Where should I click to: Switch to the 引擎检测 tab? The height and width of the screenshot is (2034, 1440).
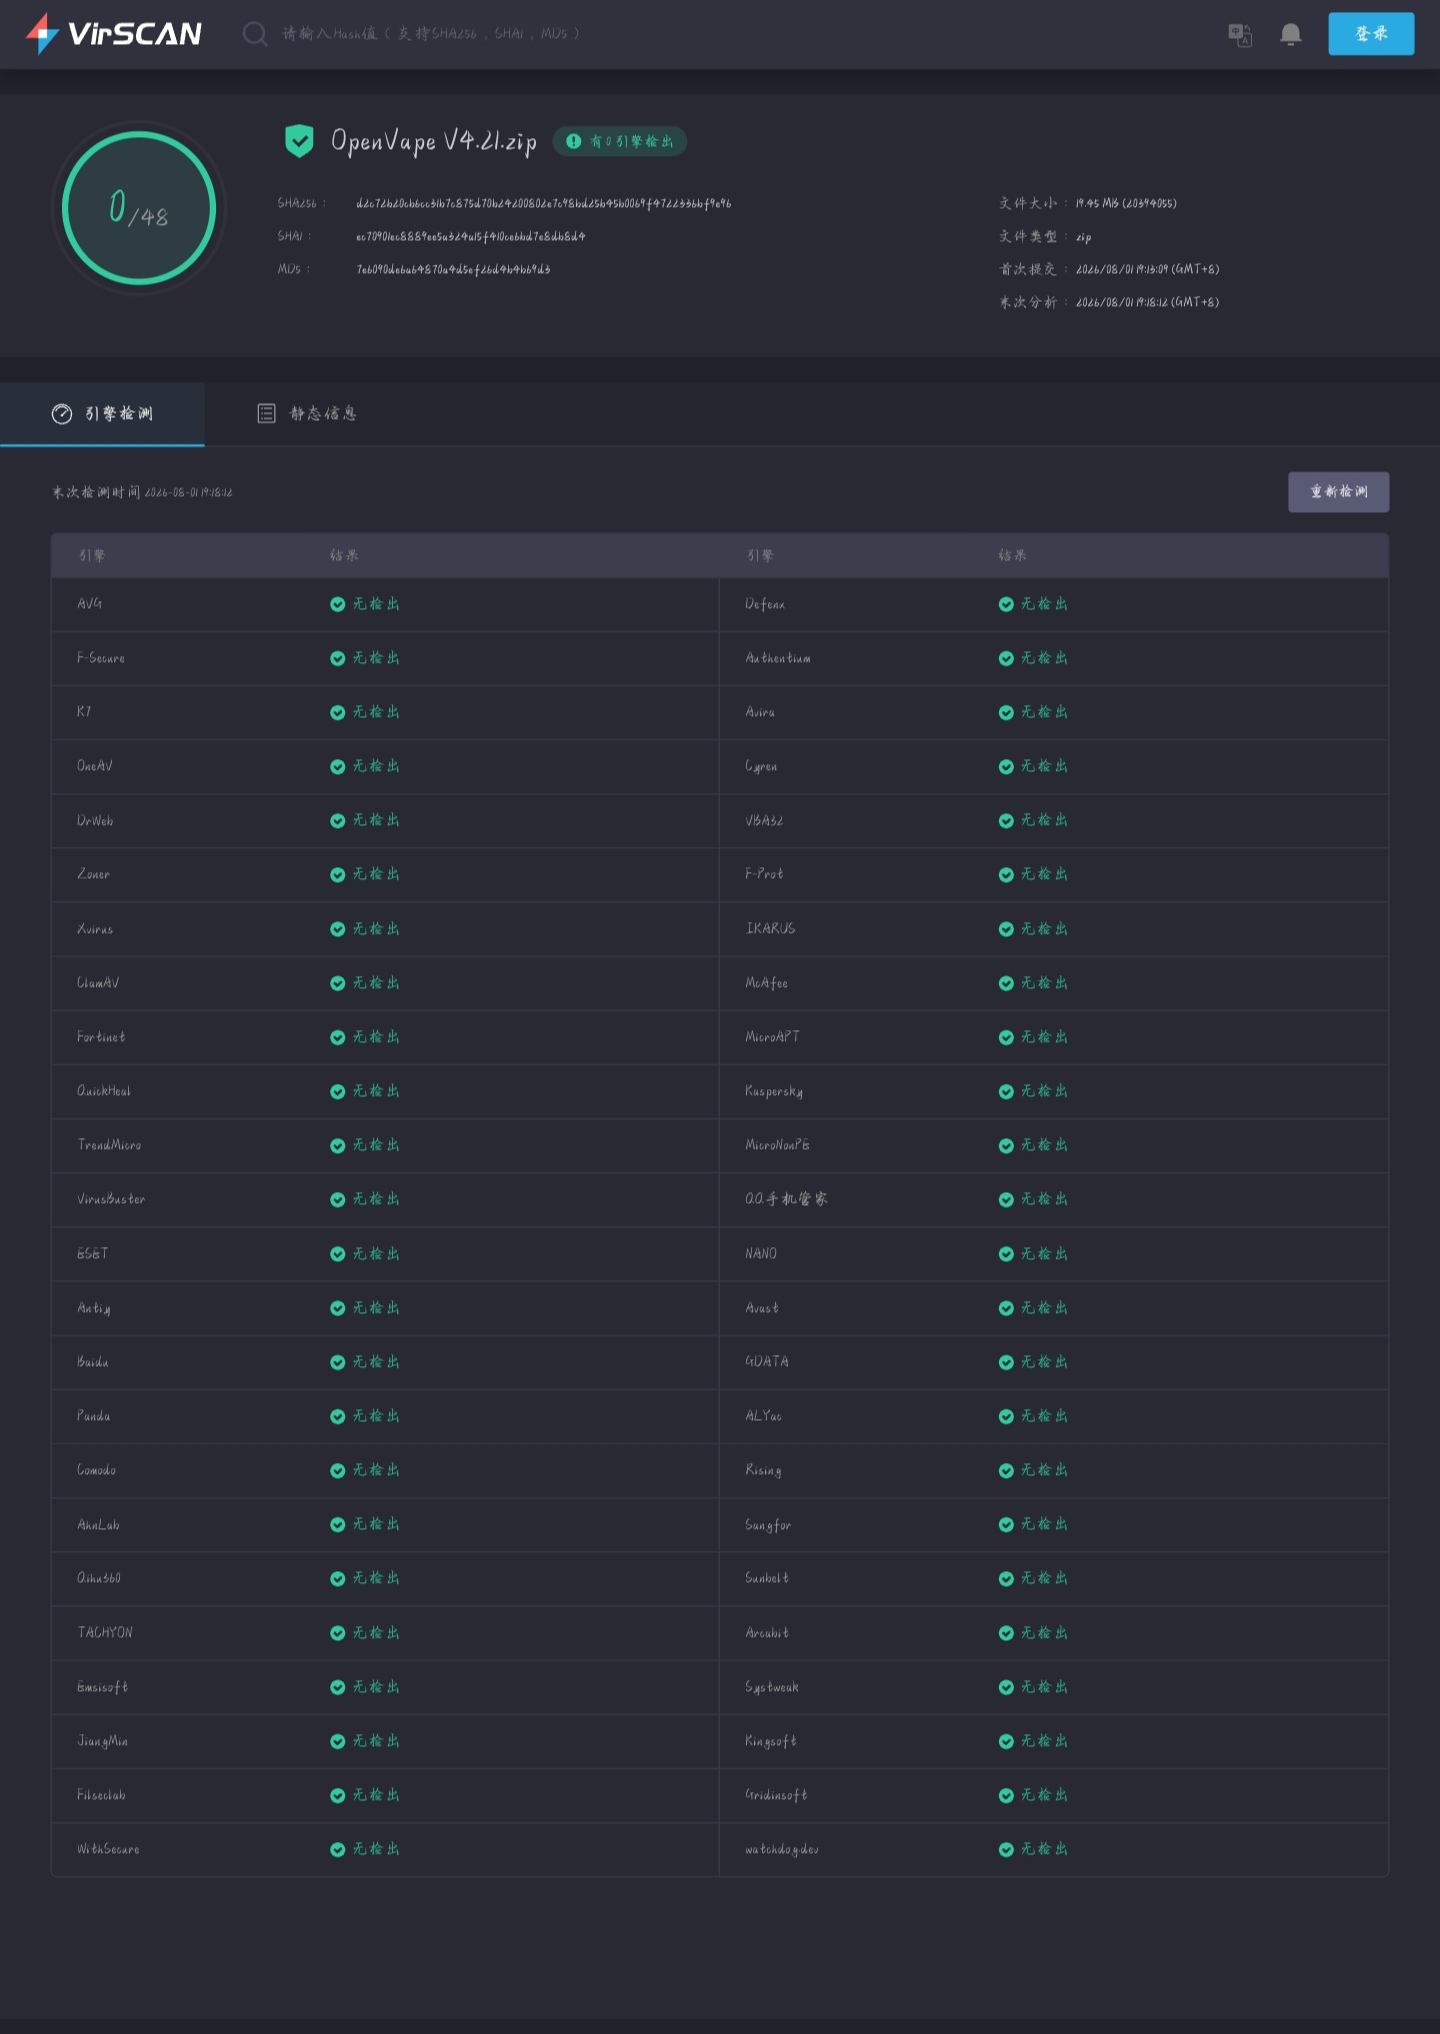(102, 414)
